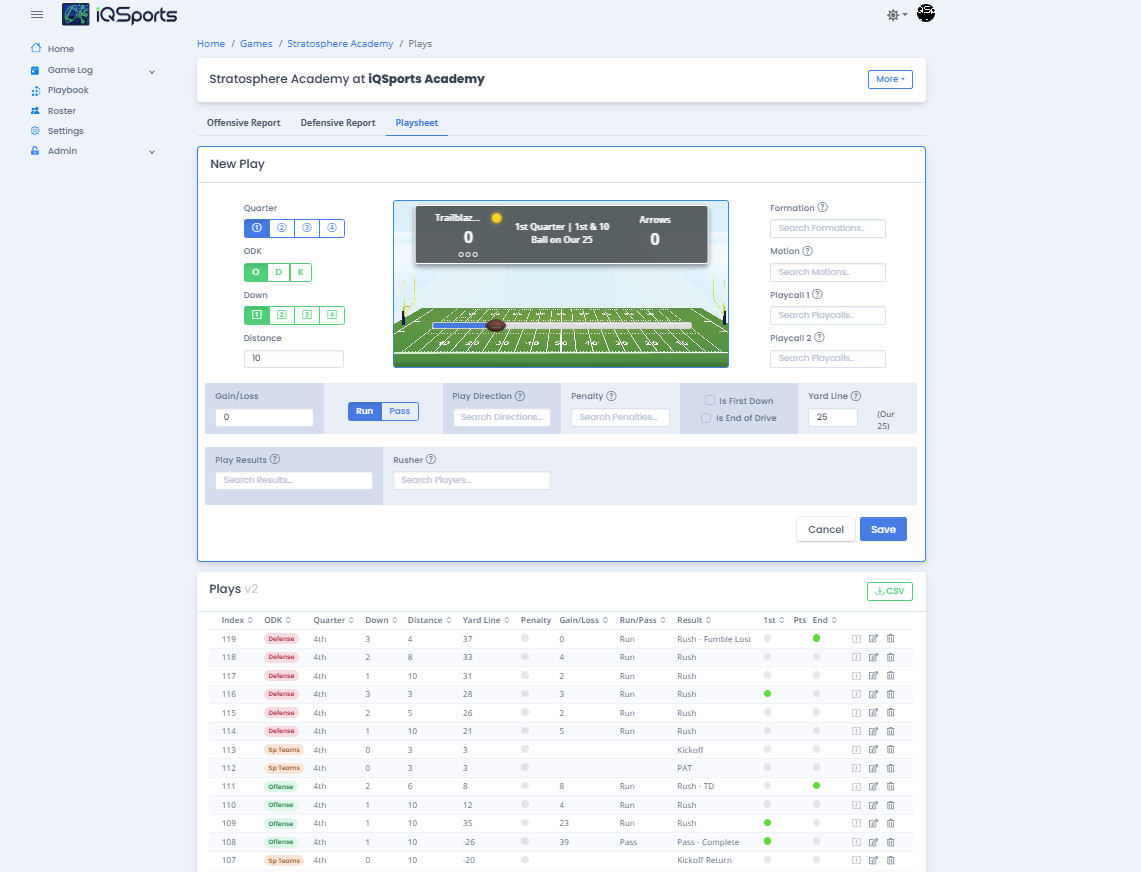Viewport: 1141px width, 872px height.
Task: Edit play 119 using pencil icon
Action: (873, 639)
